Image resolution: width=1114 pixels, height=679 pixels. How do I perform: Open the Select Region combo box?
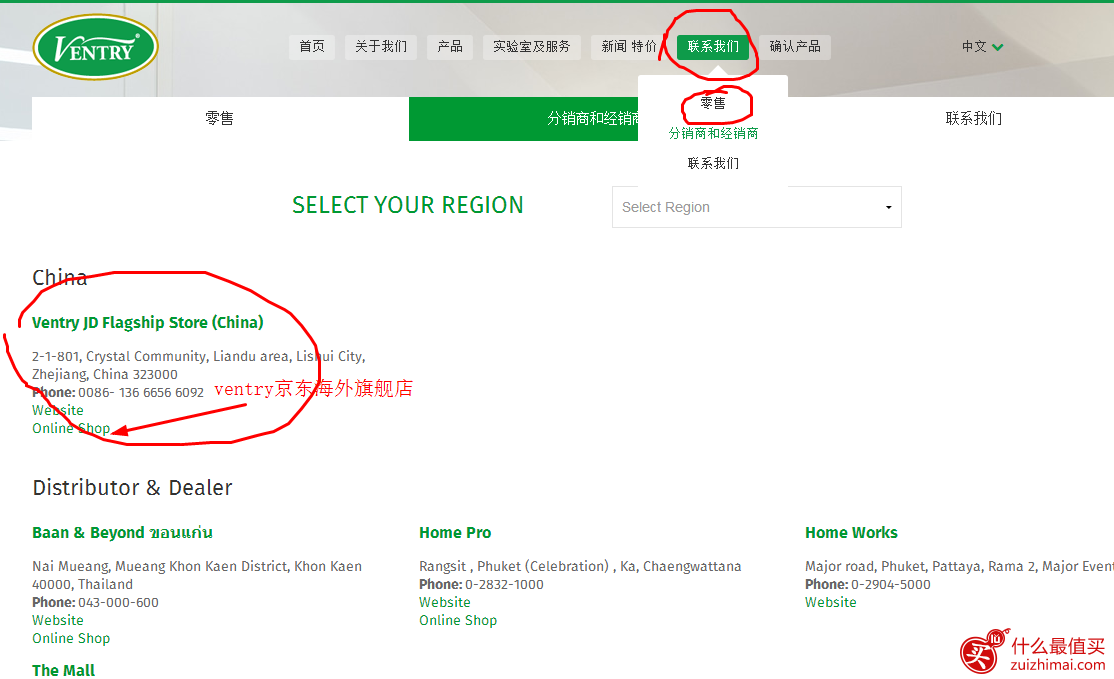(757, 207)
